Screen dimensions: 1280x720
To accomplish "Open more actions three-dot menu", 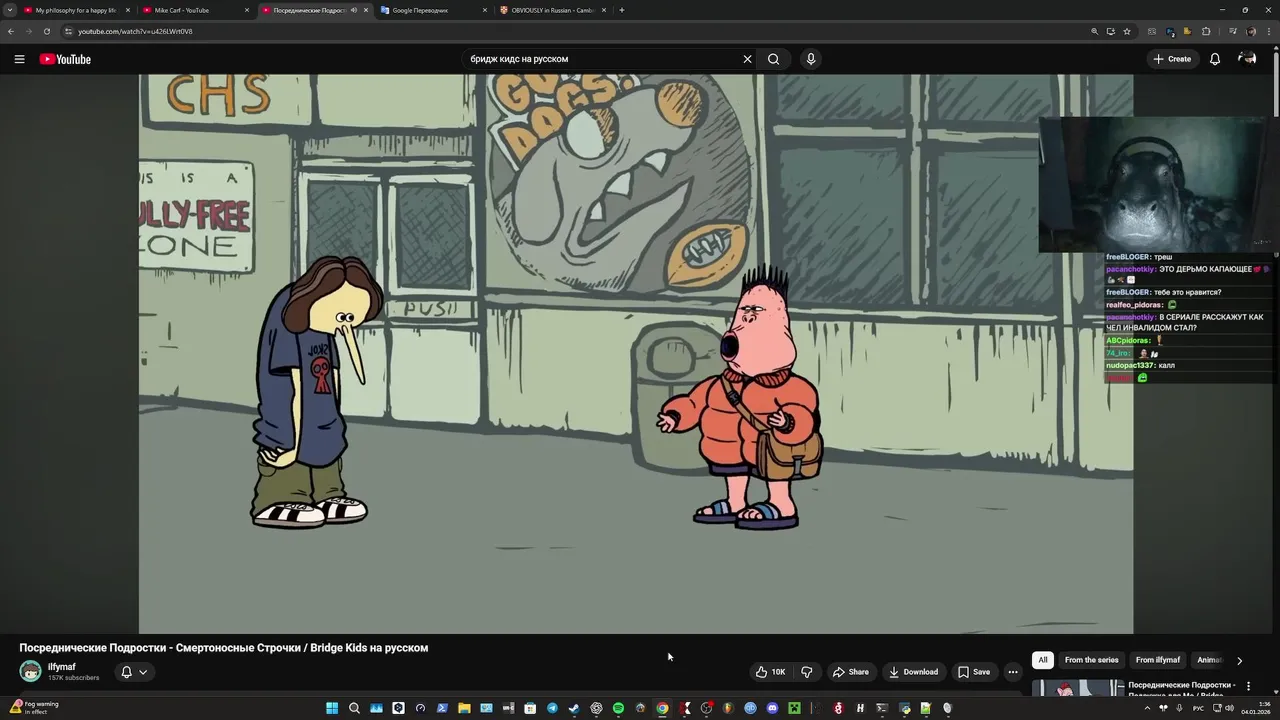I will [x=1013, y=672].
